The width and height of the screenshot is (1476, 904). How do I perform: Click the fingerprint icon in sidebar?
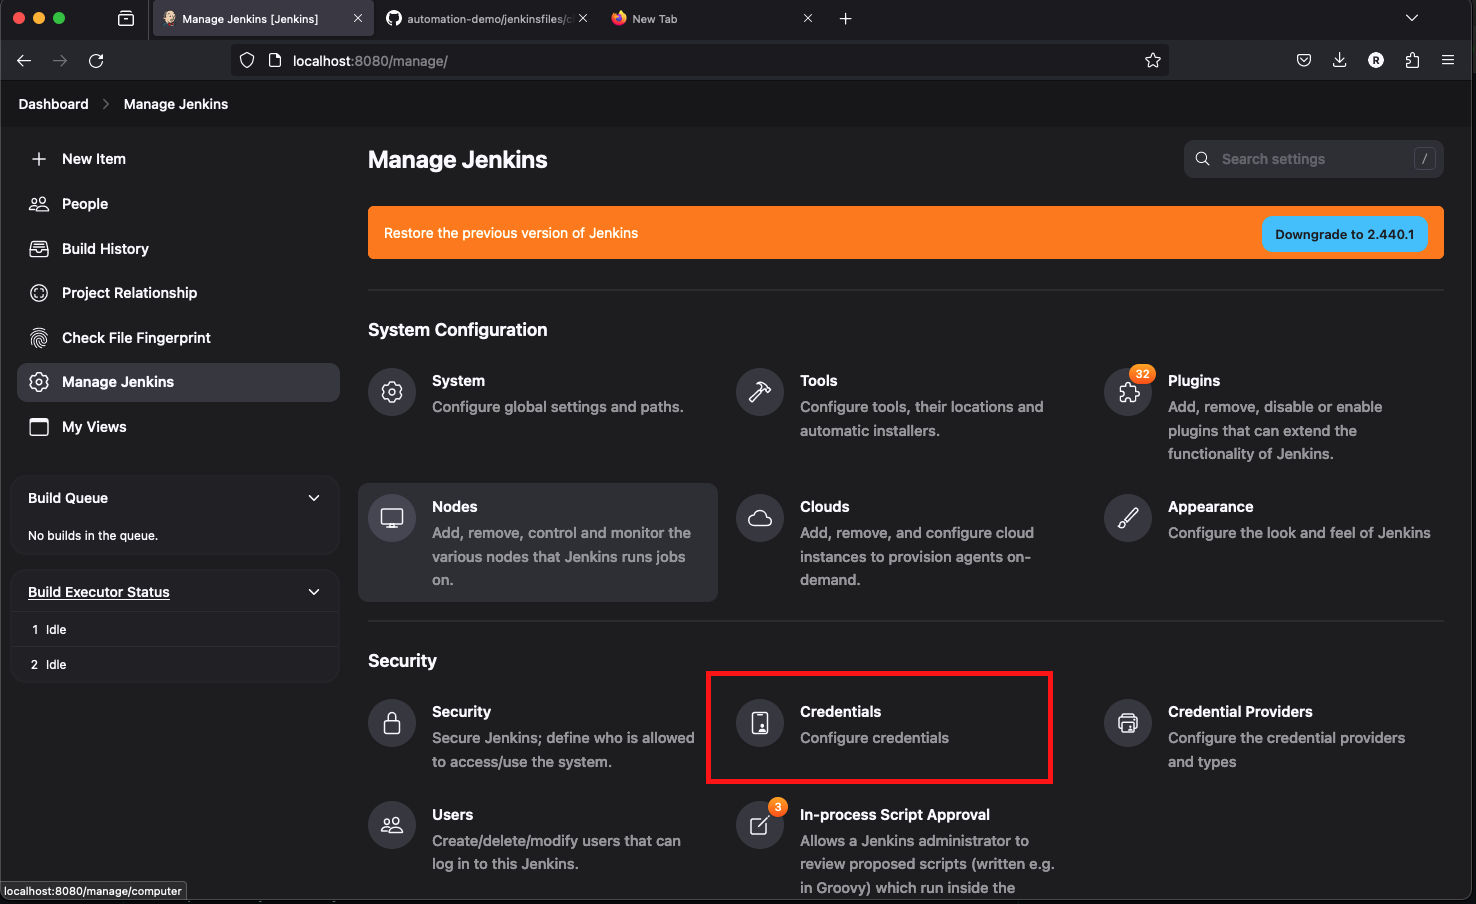click(39, 338)
